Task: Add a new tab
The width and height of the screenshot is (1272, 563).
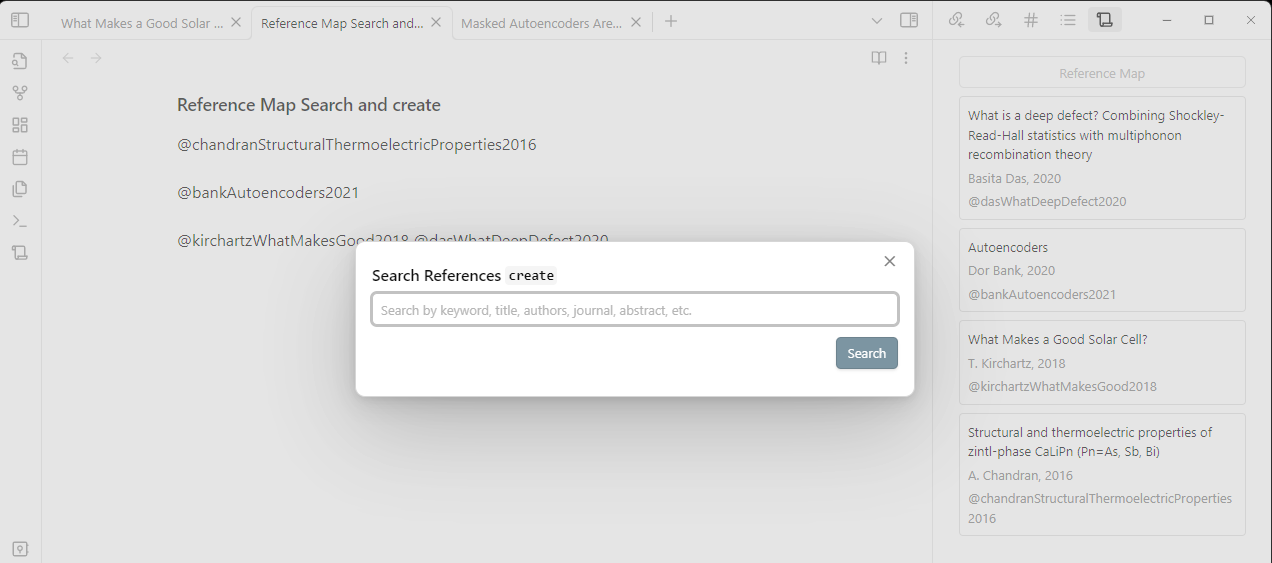Action: pos(671,21)
